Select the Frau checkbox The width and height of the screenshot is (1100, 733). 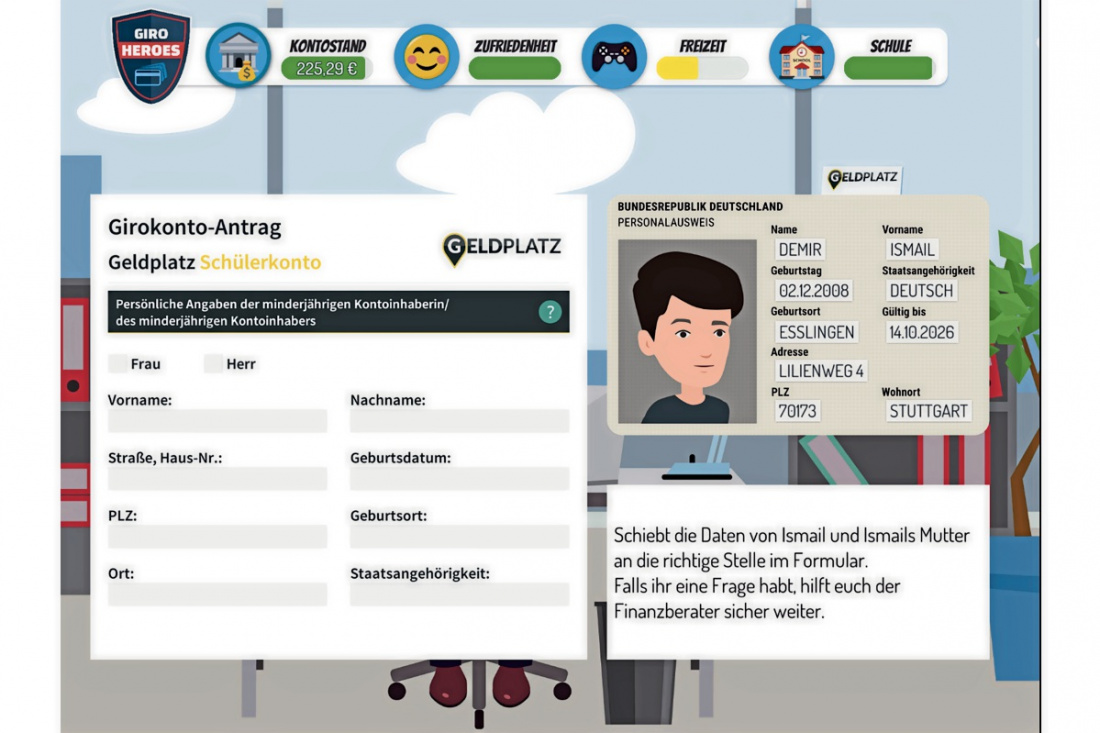[118, 364]
